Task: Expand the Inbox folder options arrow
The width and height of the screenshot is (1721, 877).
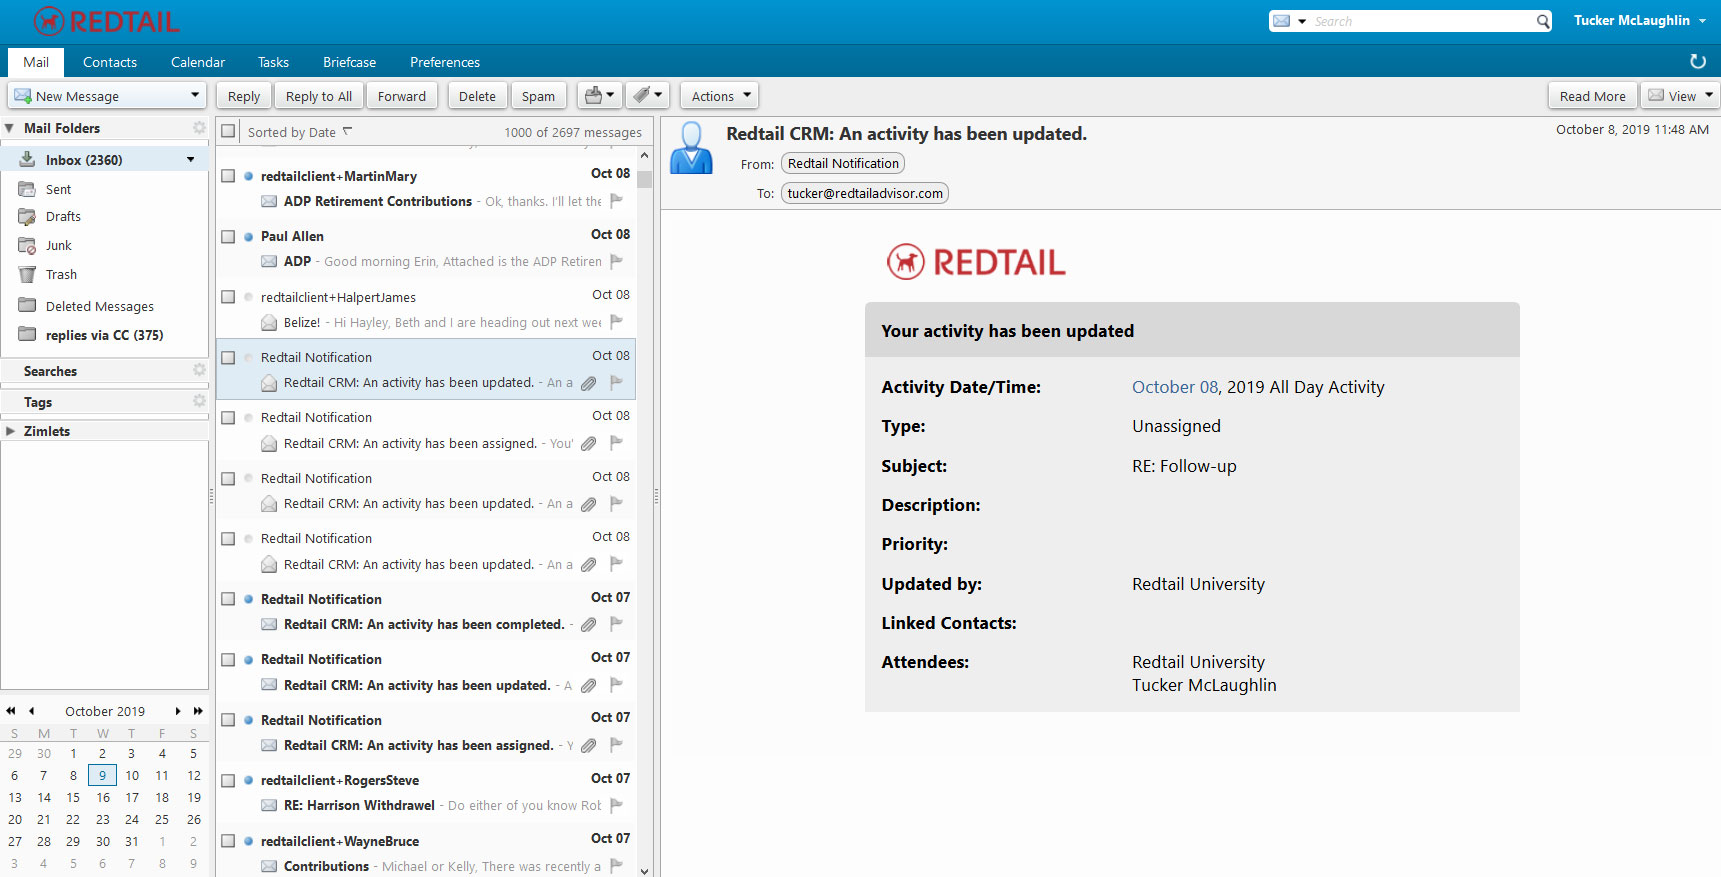Action: tap(191, 159)
